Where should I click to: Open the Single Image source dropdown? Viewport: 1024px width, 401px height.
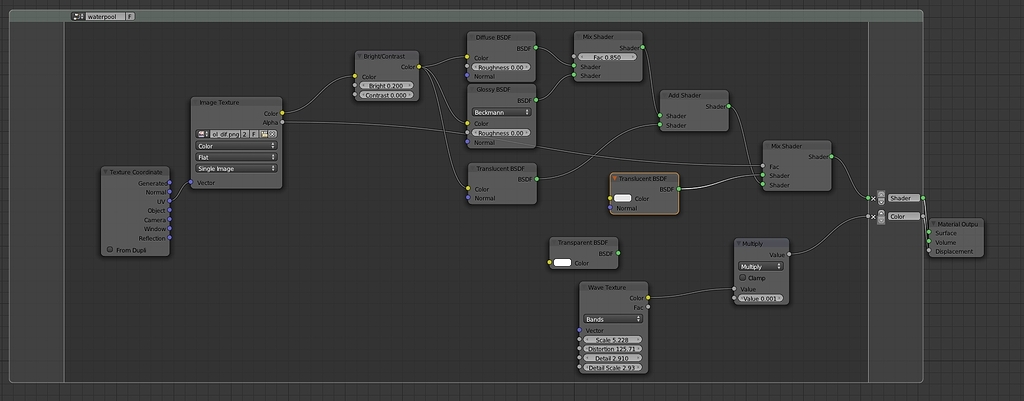click(x=236, y=168)
